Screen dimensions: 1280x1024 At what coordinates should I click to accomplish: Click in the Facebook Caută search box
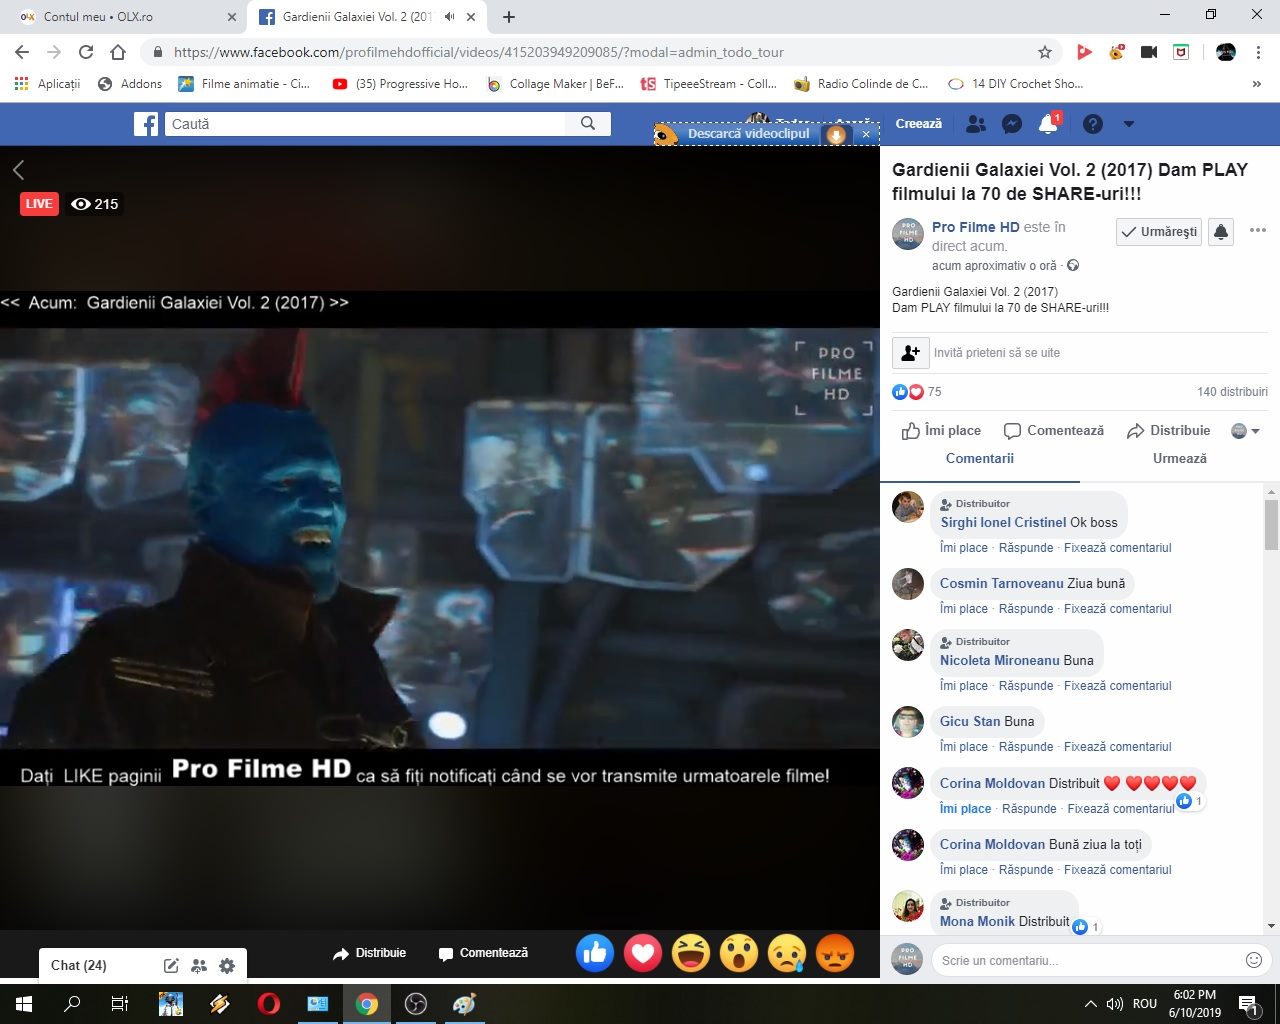click(x=365, y=124)
